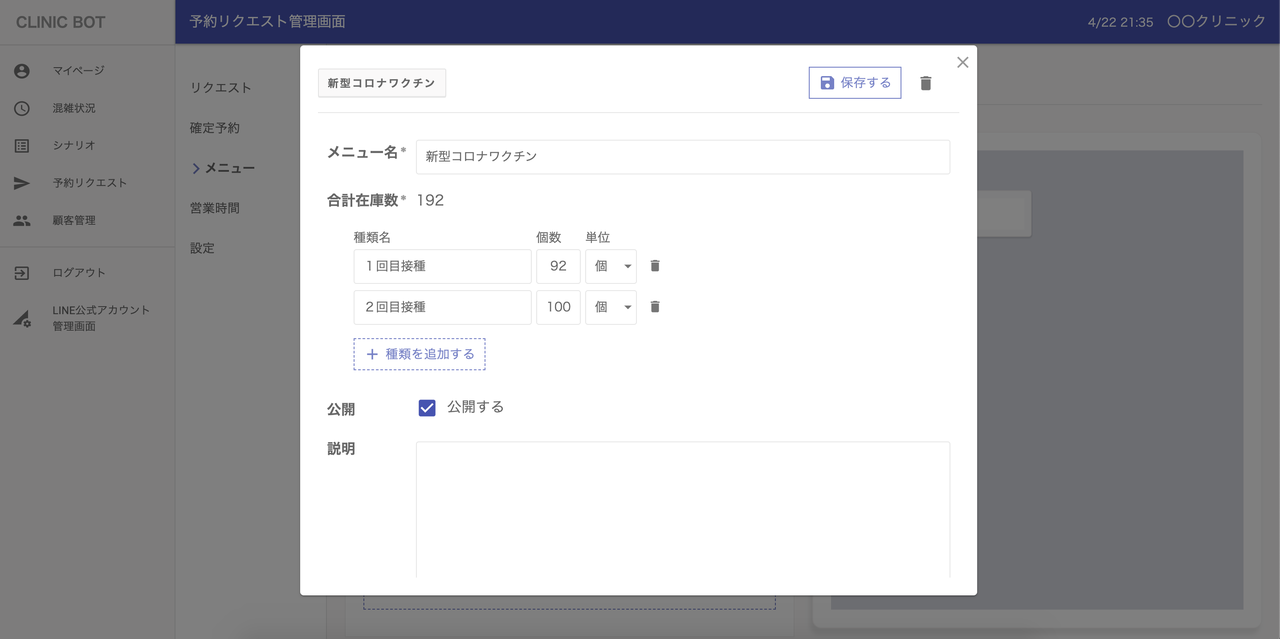Delete the １回目接種 row

(x=655, y=266)
